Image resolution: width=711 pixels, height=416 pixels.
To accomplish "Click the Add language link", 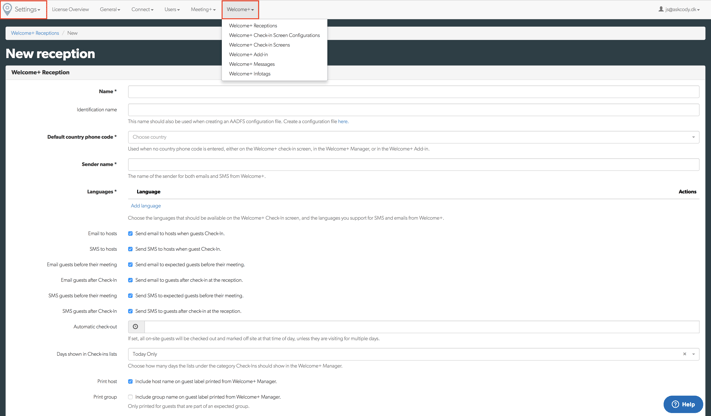I will click(146, 206).
